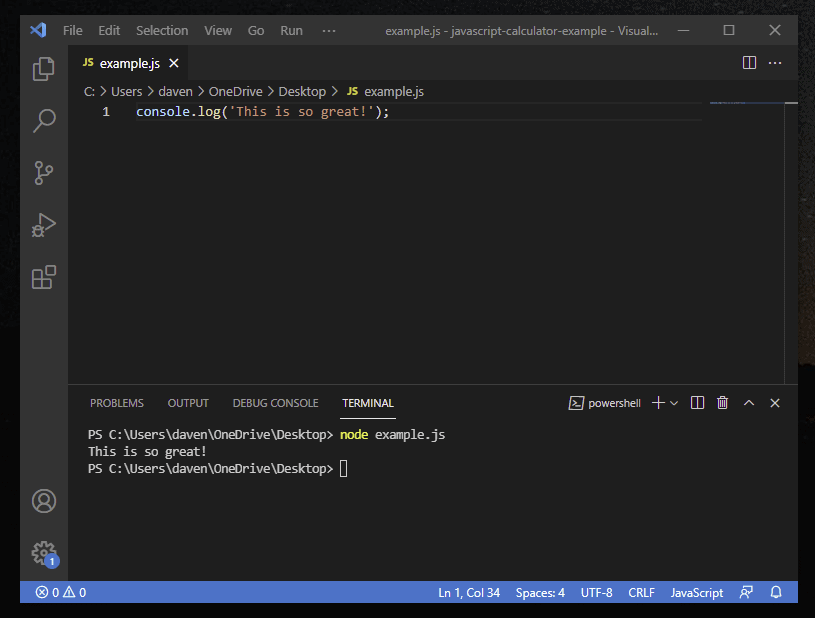Screen dimensions: 815x618
Task: Open the Extensions marketplace icon
Action: coord(43,277)
